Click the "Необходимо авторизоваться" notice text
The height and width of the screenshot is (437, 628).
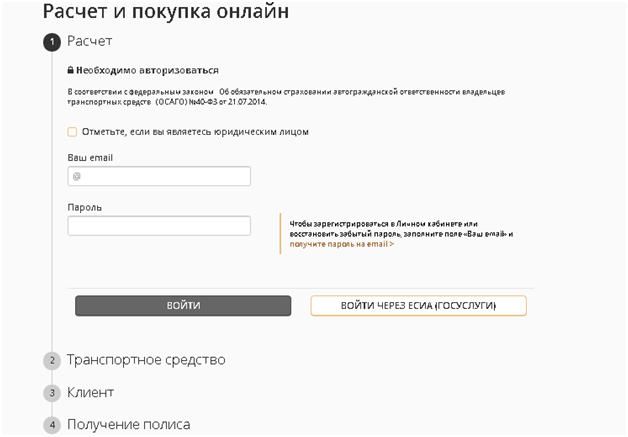pos(147,71)
